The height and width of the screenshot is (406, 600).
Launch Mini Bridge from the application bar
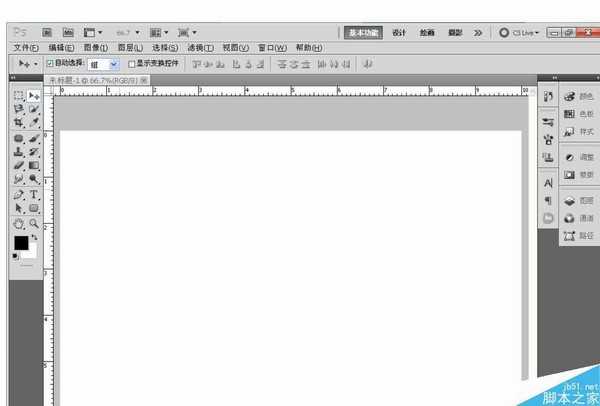point(67,32)
